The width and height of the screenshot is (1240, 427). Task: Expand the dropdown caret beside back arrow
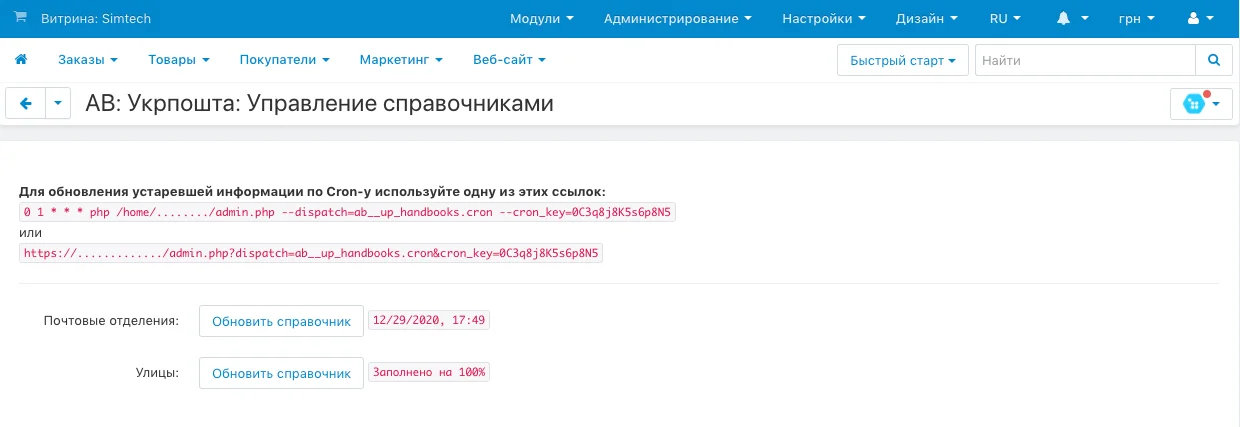tap(58, 104)
